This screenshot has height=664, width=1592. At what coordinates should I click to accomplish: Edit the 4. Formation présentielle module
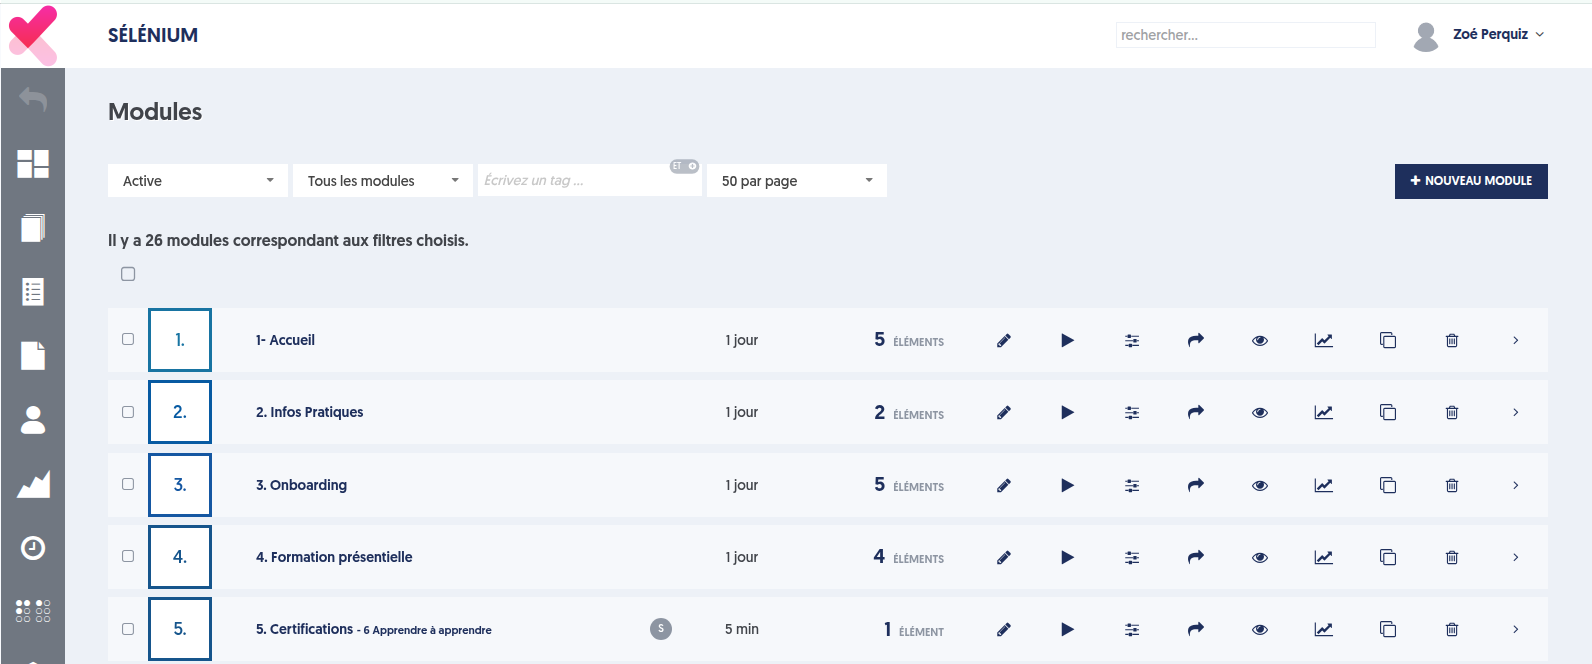point(1004,557)
